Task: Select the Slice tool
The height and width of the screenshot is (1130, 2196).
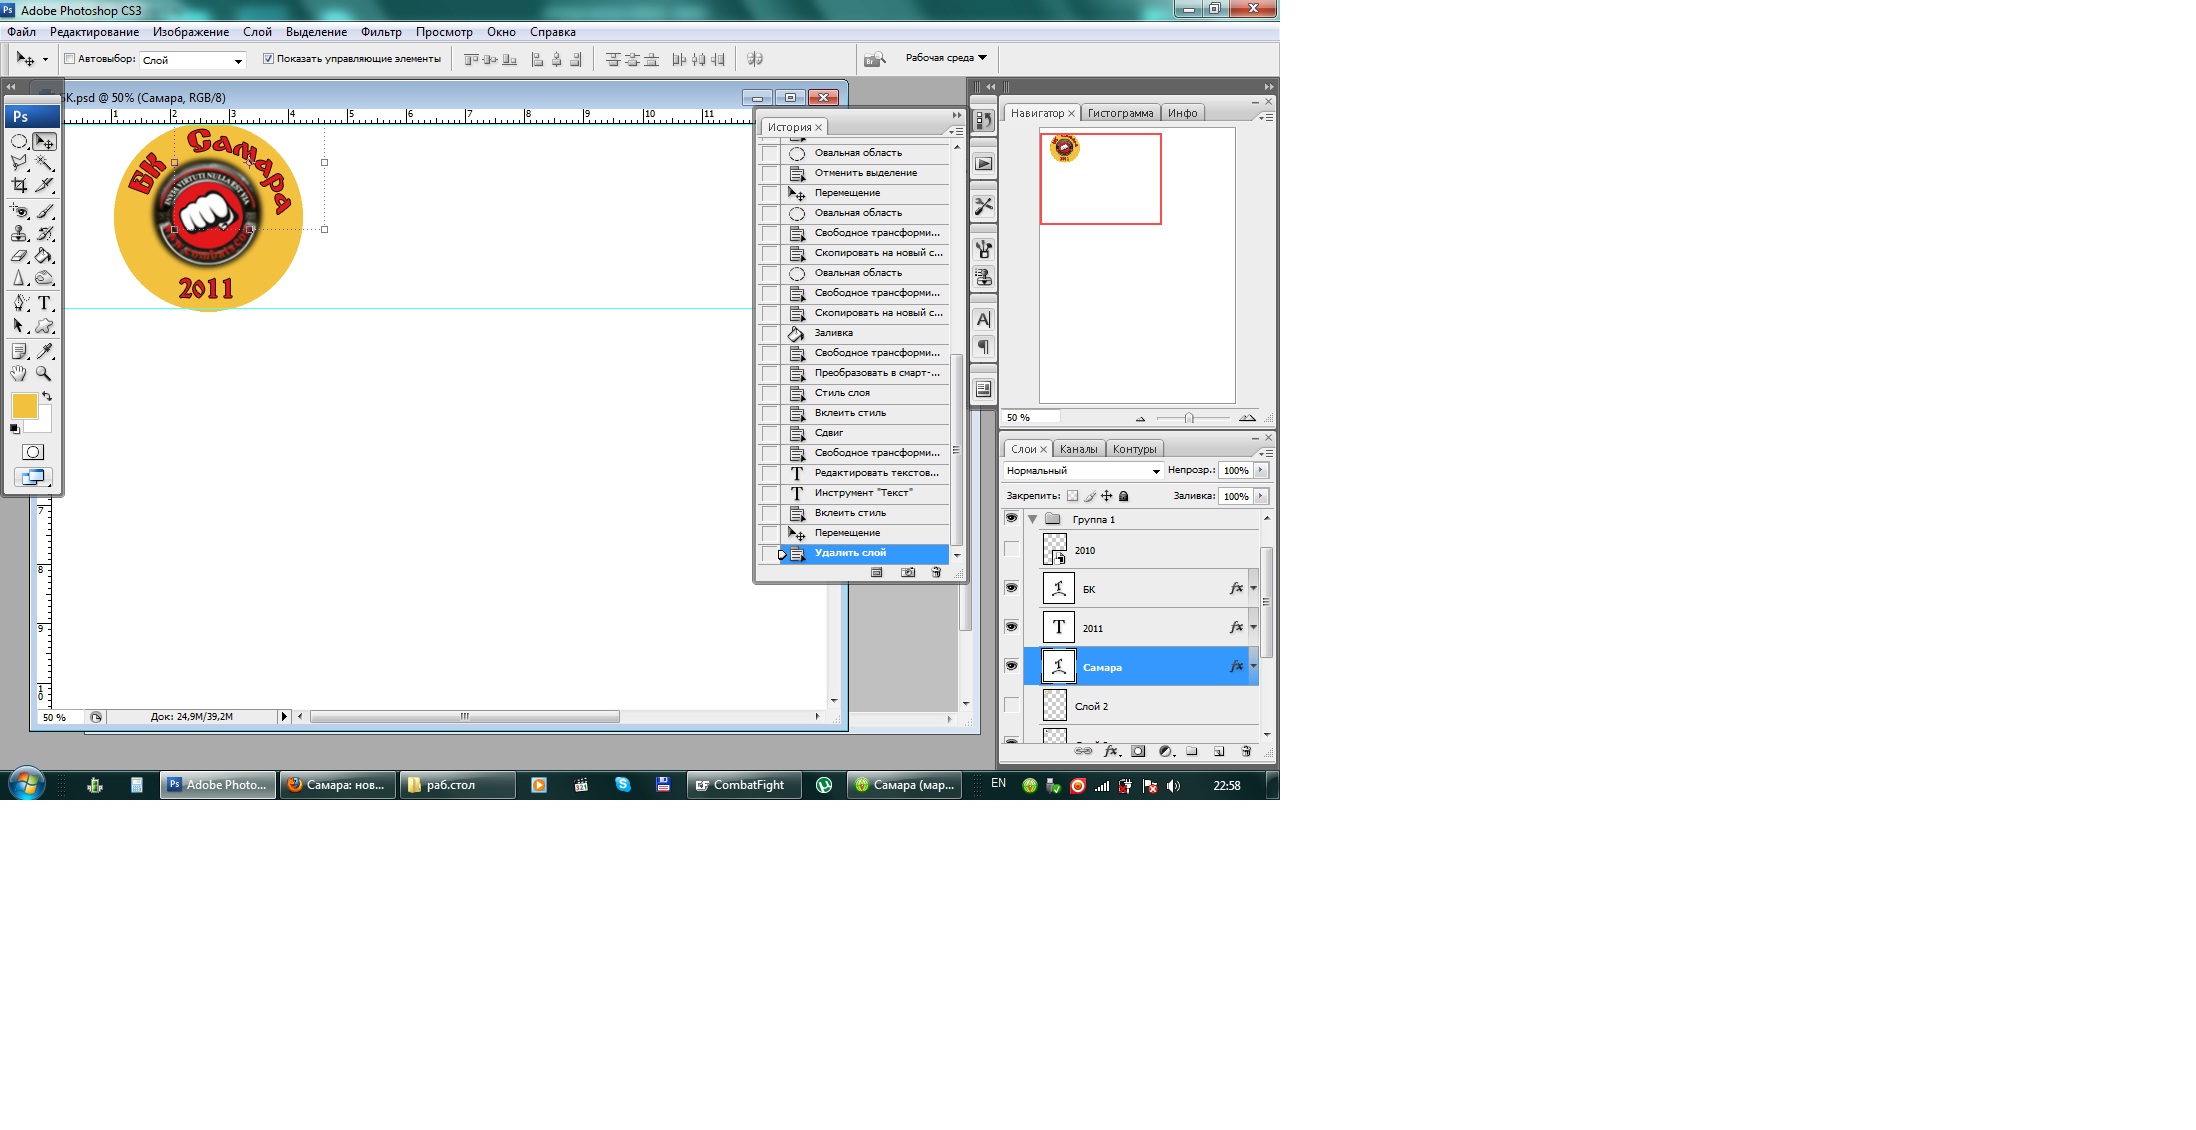Action: pyautogui.click(x=44, y=185)
